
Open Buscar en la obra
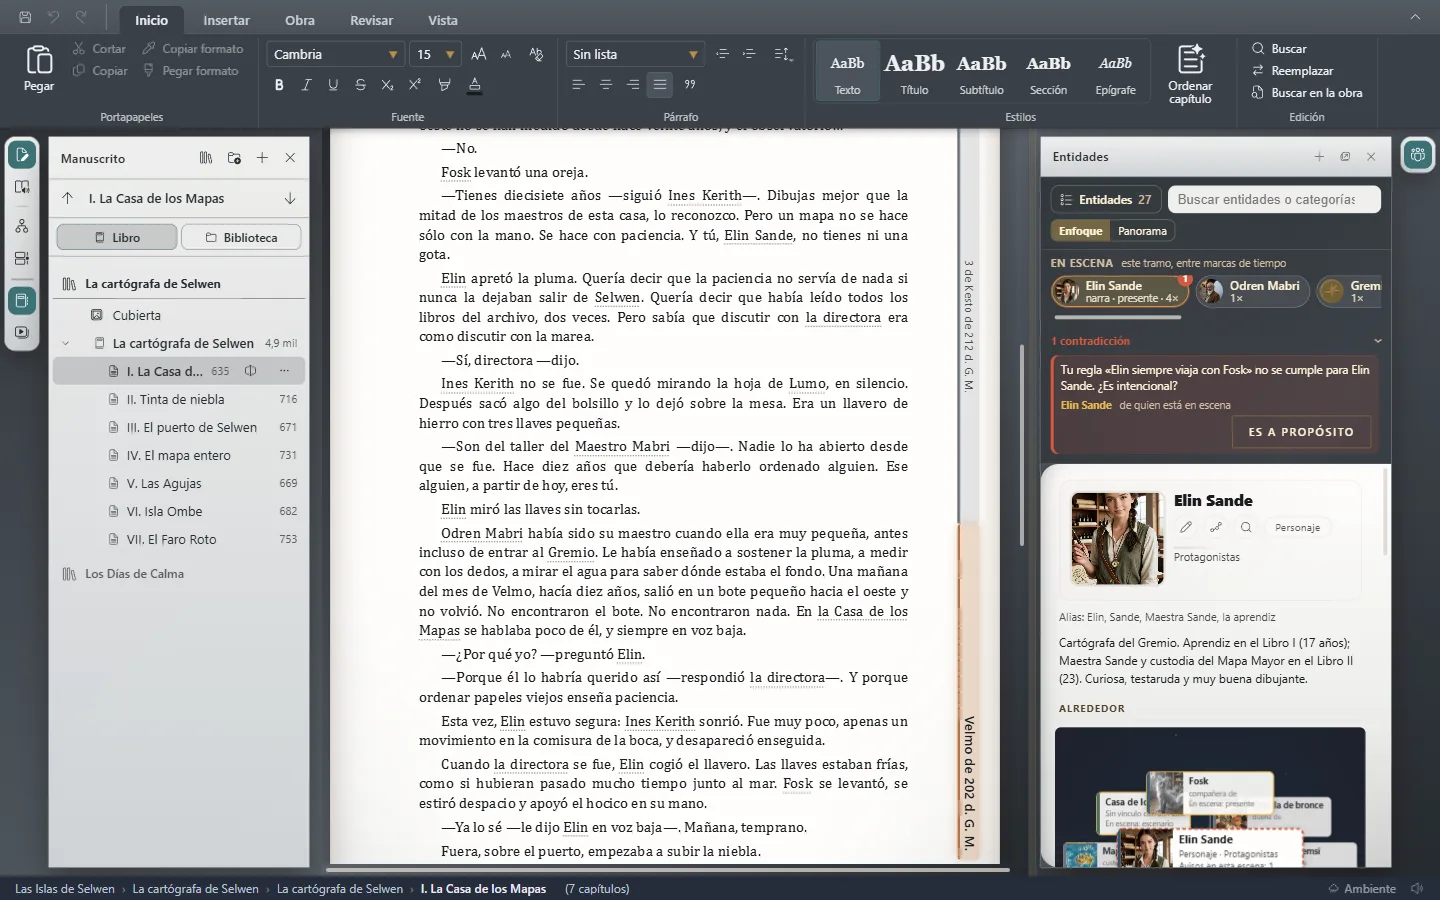[x=1306, y=93]
